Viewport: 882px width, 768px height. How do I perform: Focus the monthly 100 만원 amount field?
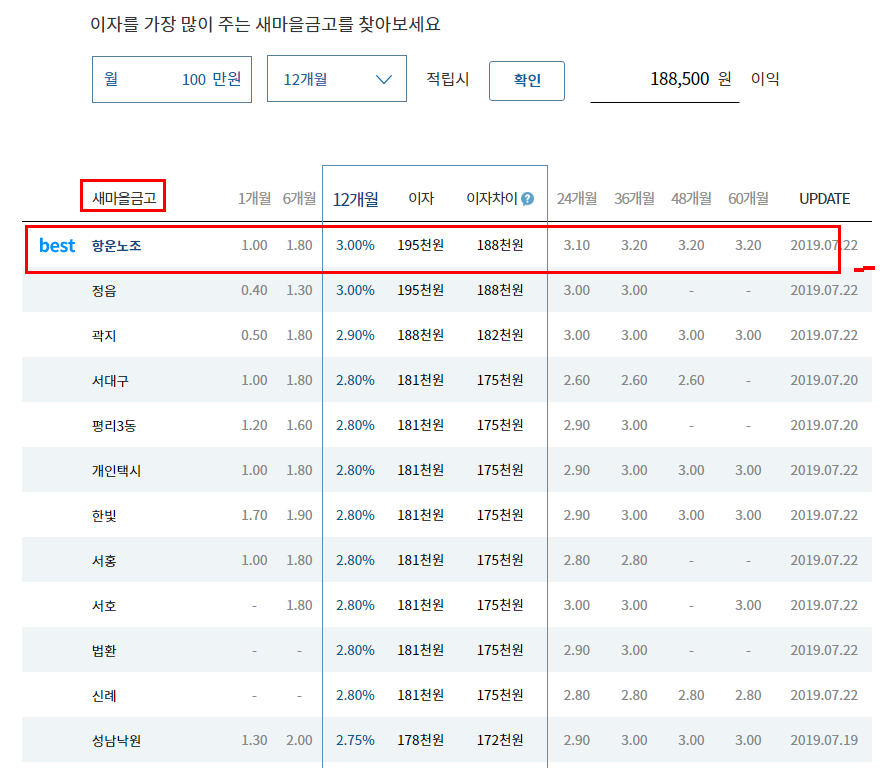(172, 79)
